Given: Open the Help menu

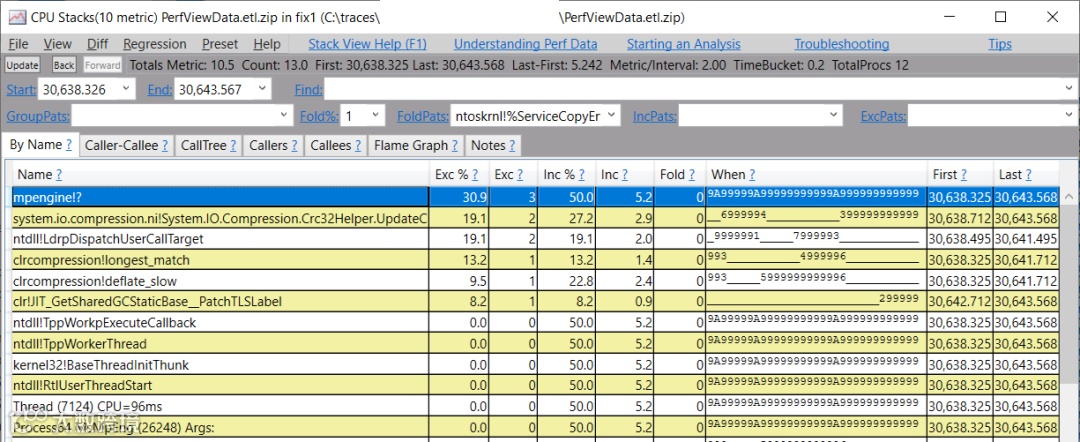Looking at the screenshot, I should 267,44.
